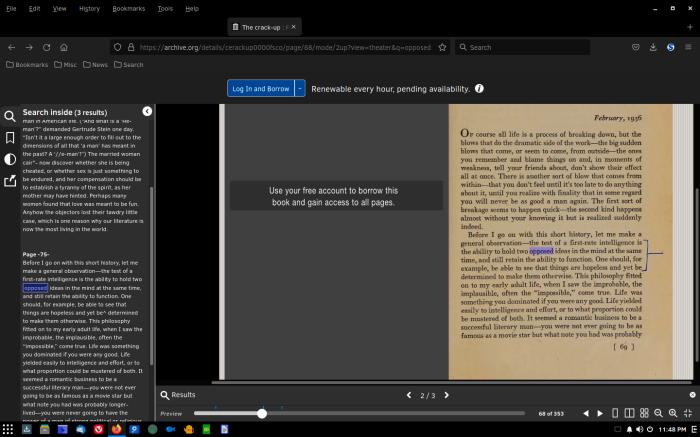Open the Downloads toolbar icon
This screenshot has width=700, height=437.
[x=653, y=47]
